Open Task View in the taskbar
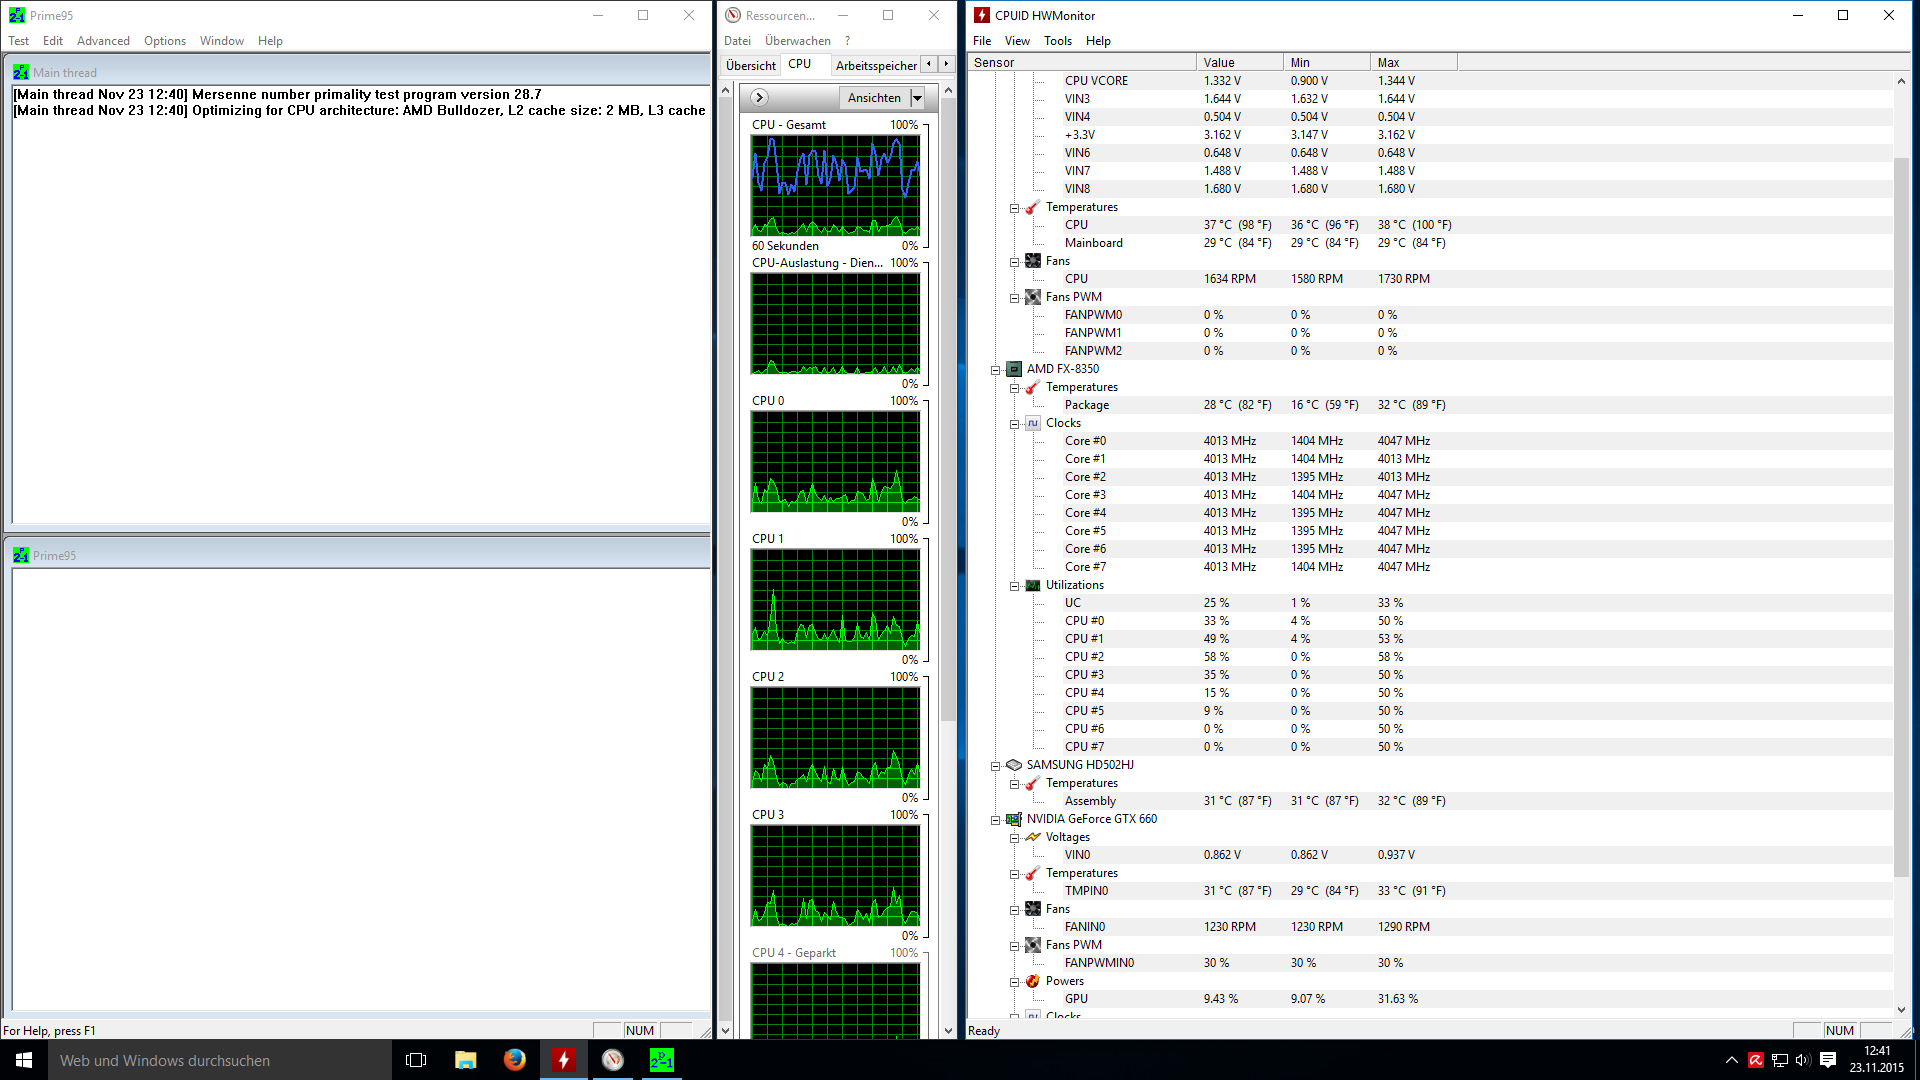The width and height of the screenshot is (1920, 1080). pyautogui.click(x=416, y=1060)
